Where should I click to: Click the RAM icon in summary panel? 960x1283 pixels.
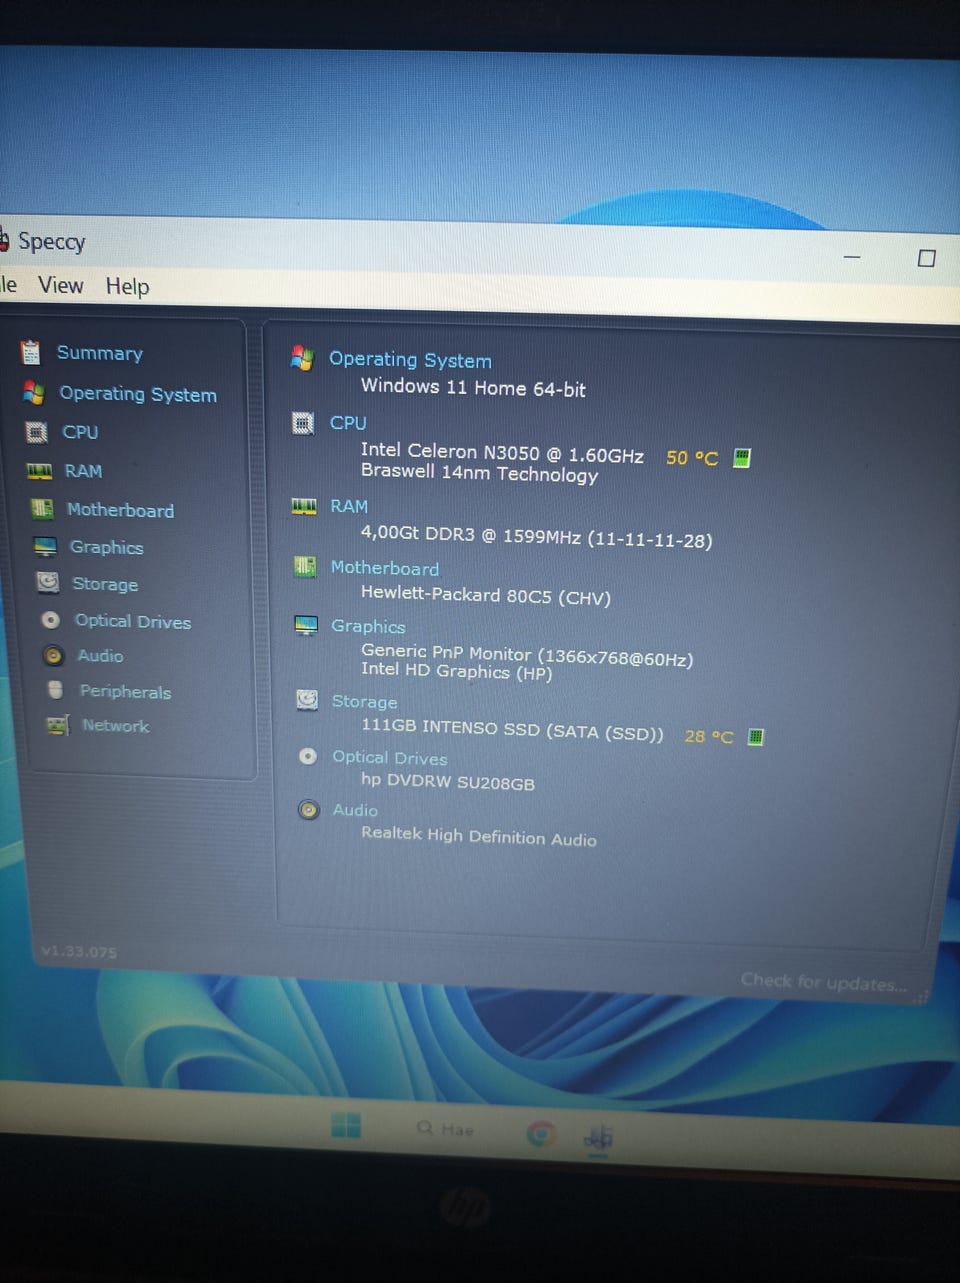pyautogui.click(x=304, y=506)
